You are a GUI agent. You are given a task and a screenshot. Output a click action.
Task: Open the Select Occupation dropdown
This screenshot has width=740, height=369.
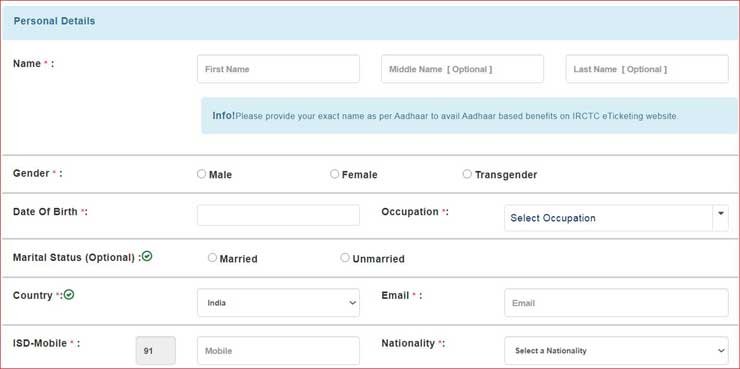(x=616, y=218)
